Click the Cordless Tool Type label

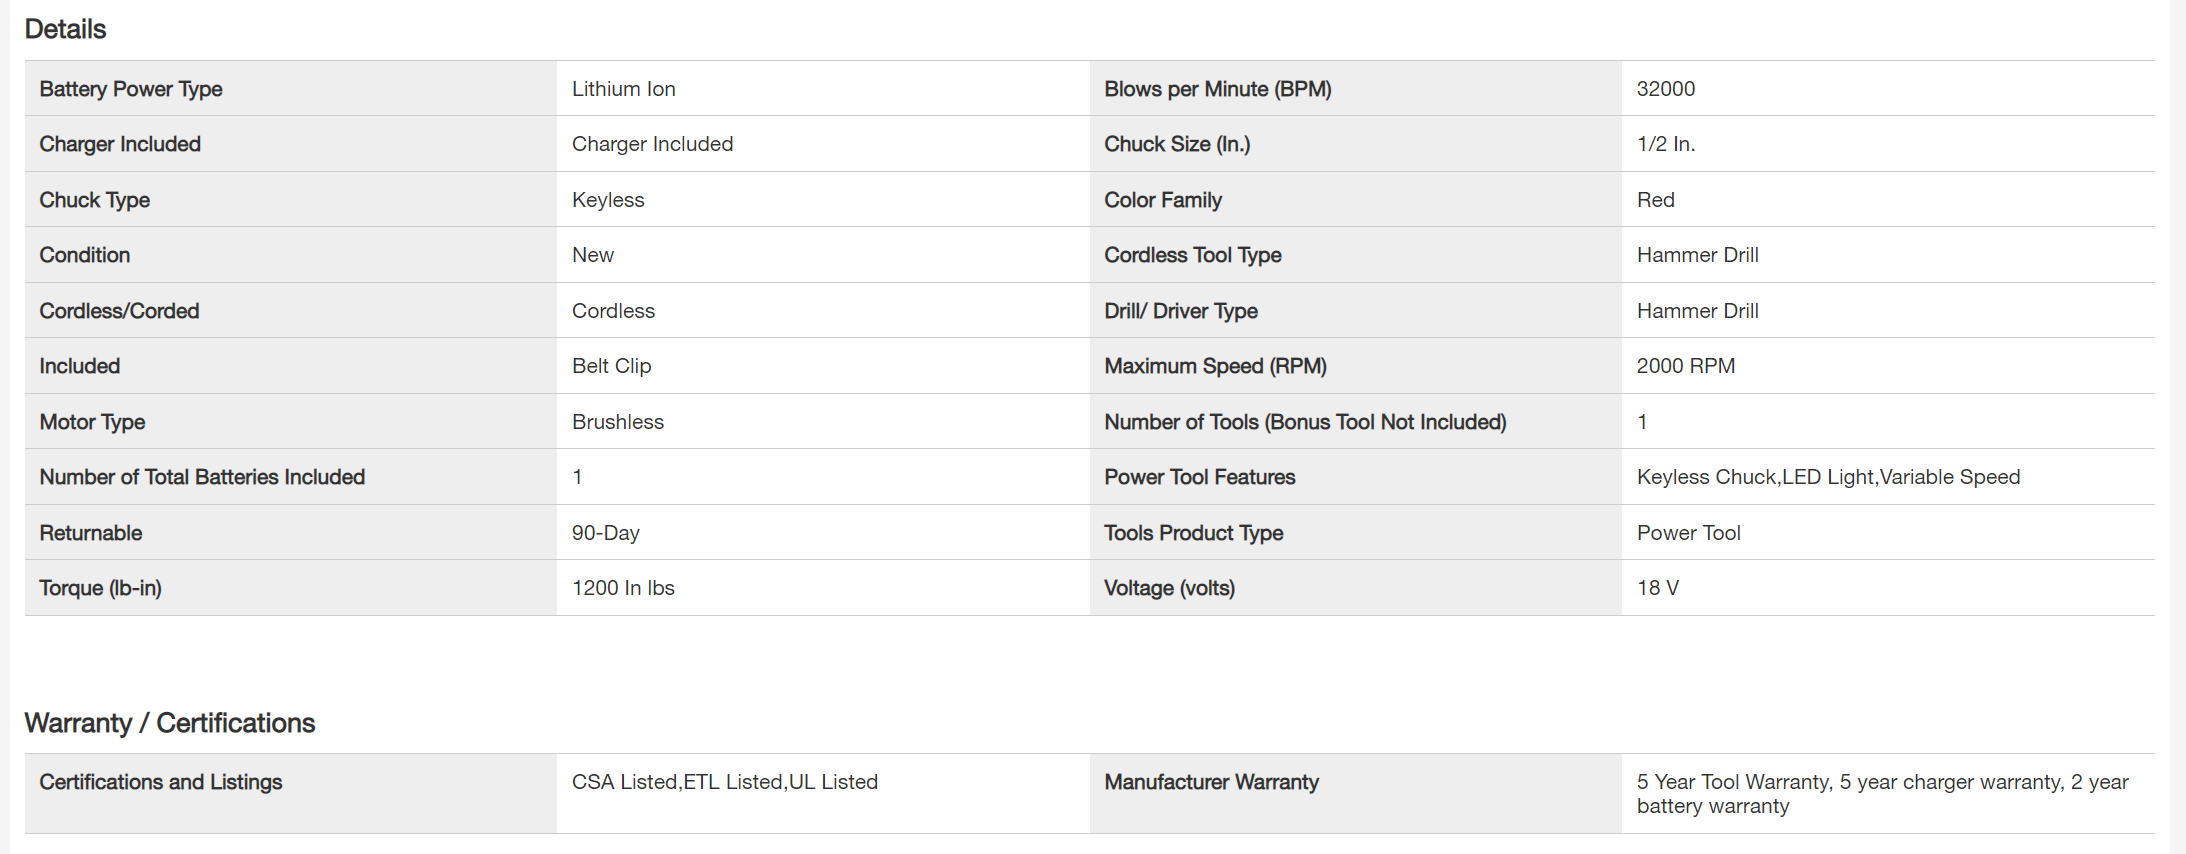pos(1192,255)
